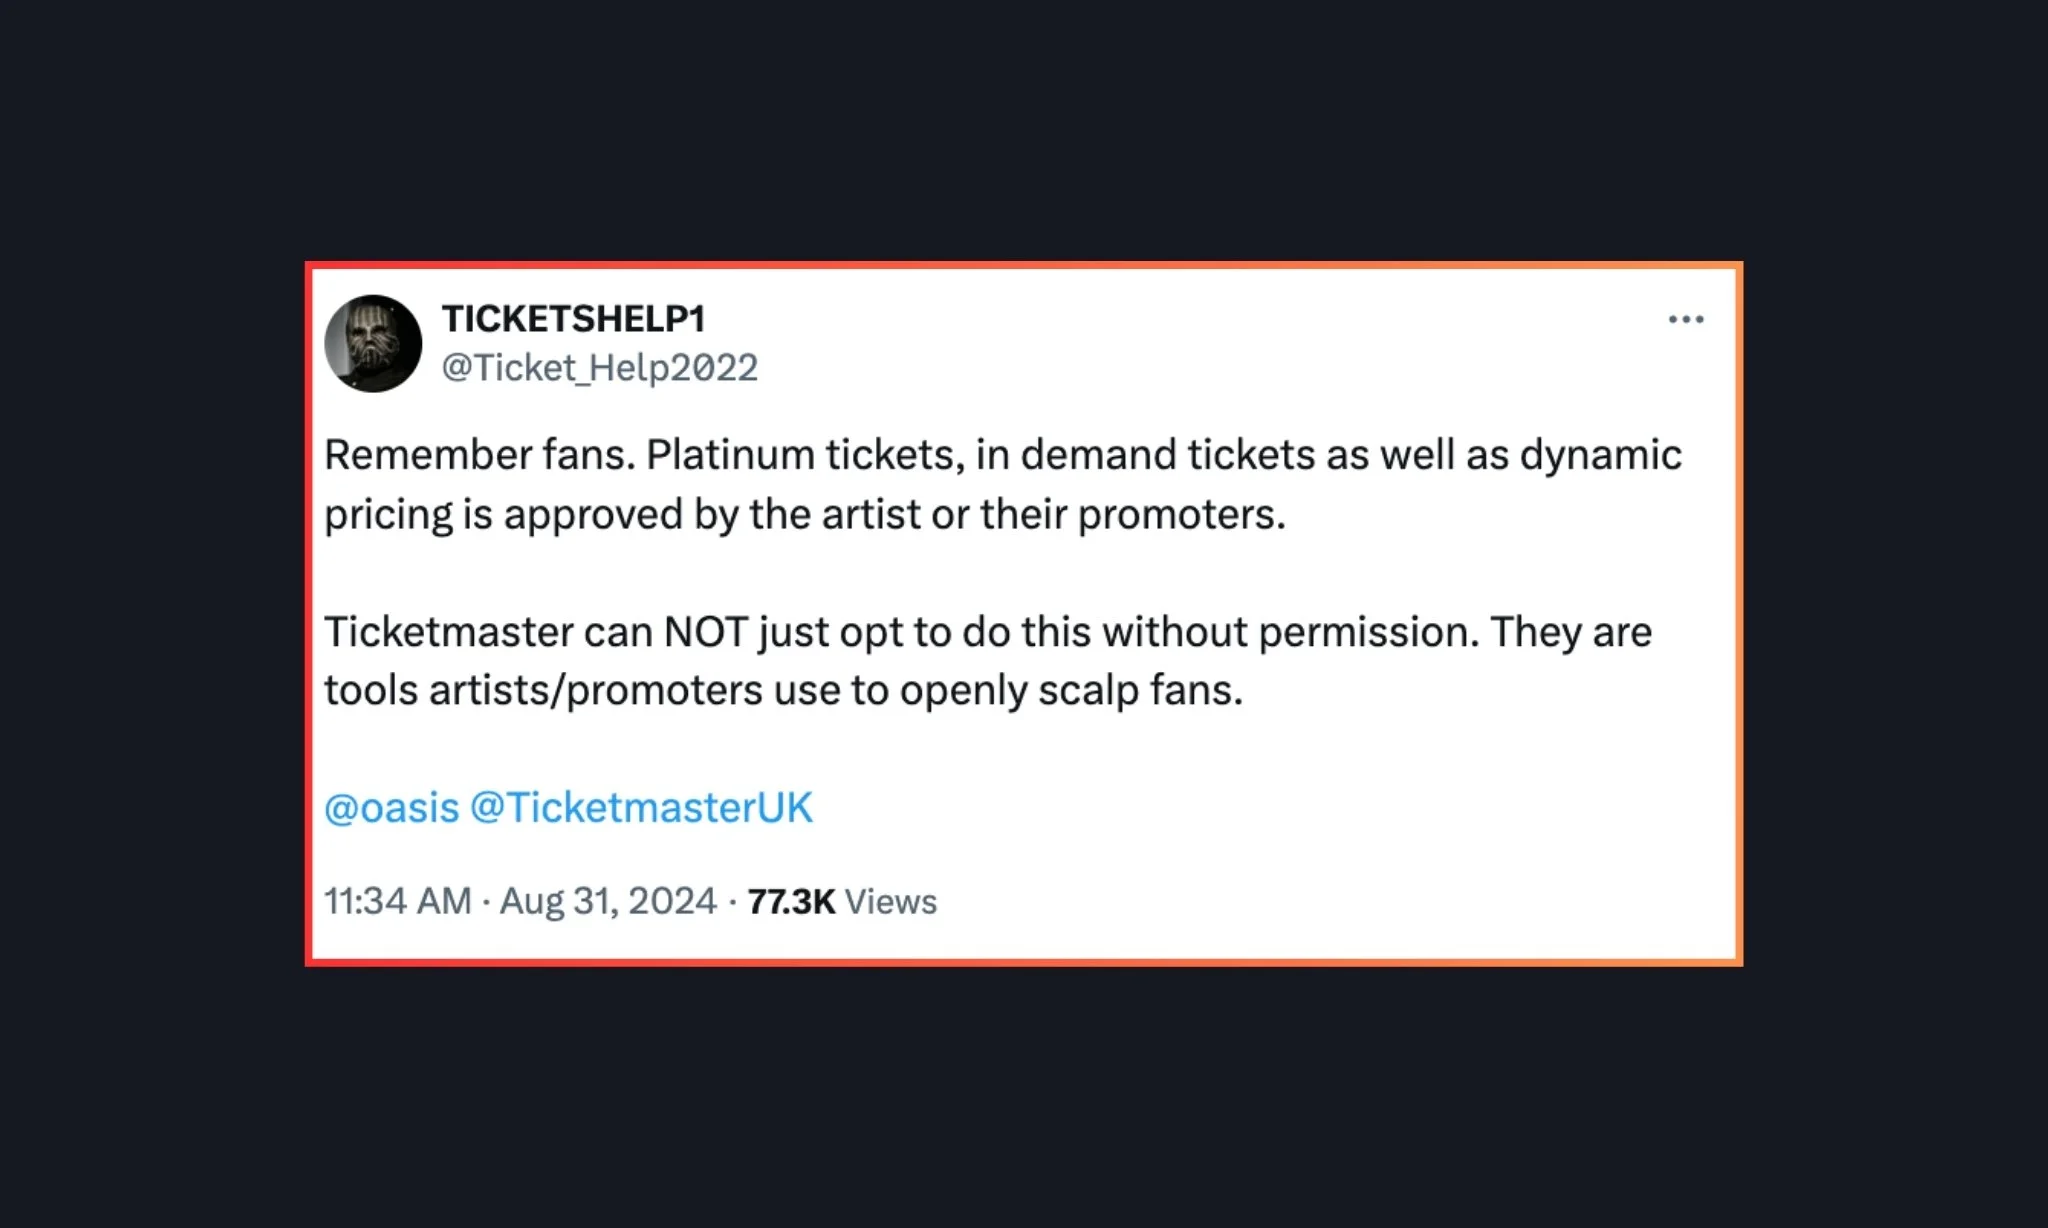Click the word "Platinum" in the tweet text
This screenshot has height=1228, width=2048.
[730, 455]
